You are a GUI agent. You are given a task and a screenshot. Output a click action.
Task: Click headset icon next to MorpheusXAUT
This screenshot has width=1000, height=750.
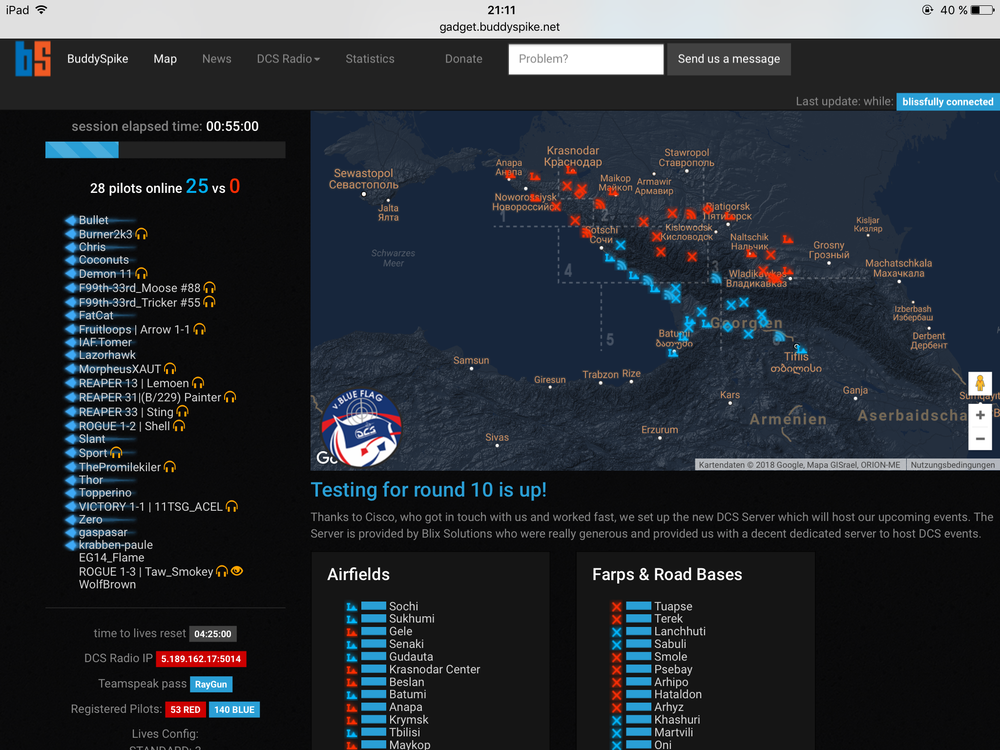(x=170, y=369)
